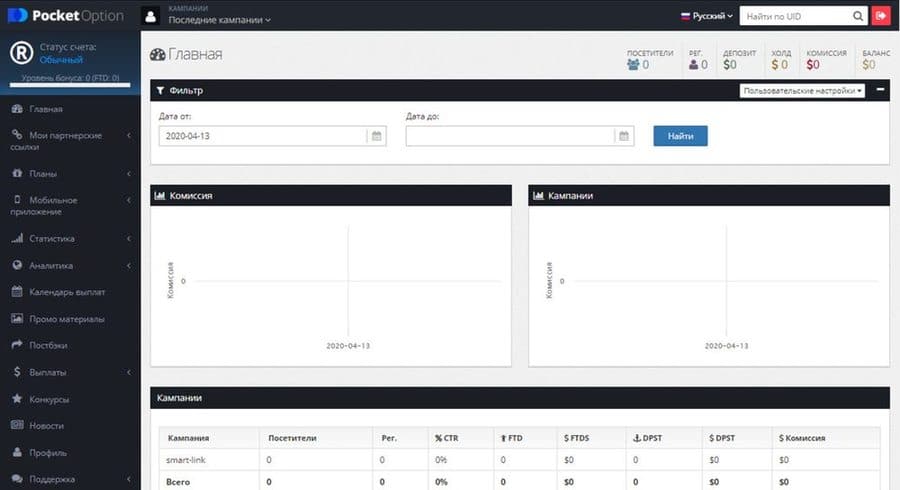Click the search magnifier icon
900x490 pixels.
coord(857,16)
